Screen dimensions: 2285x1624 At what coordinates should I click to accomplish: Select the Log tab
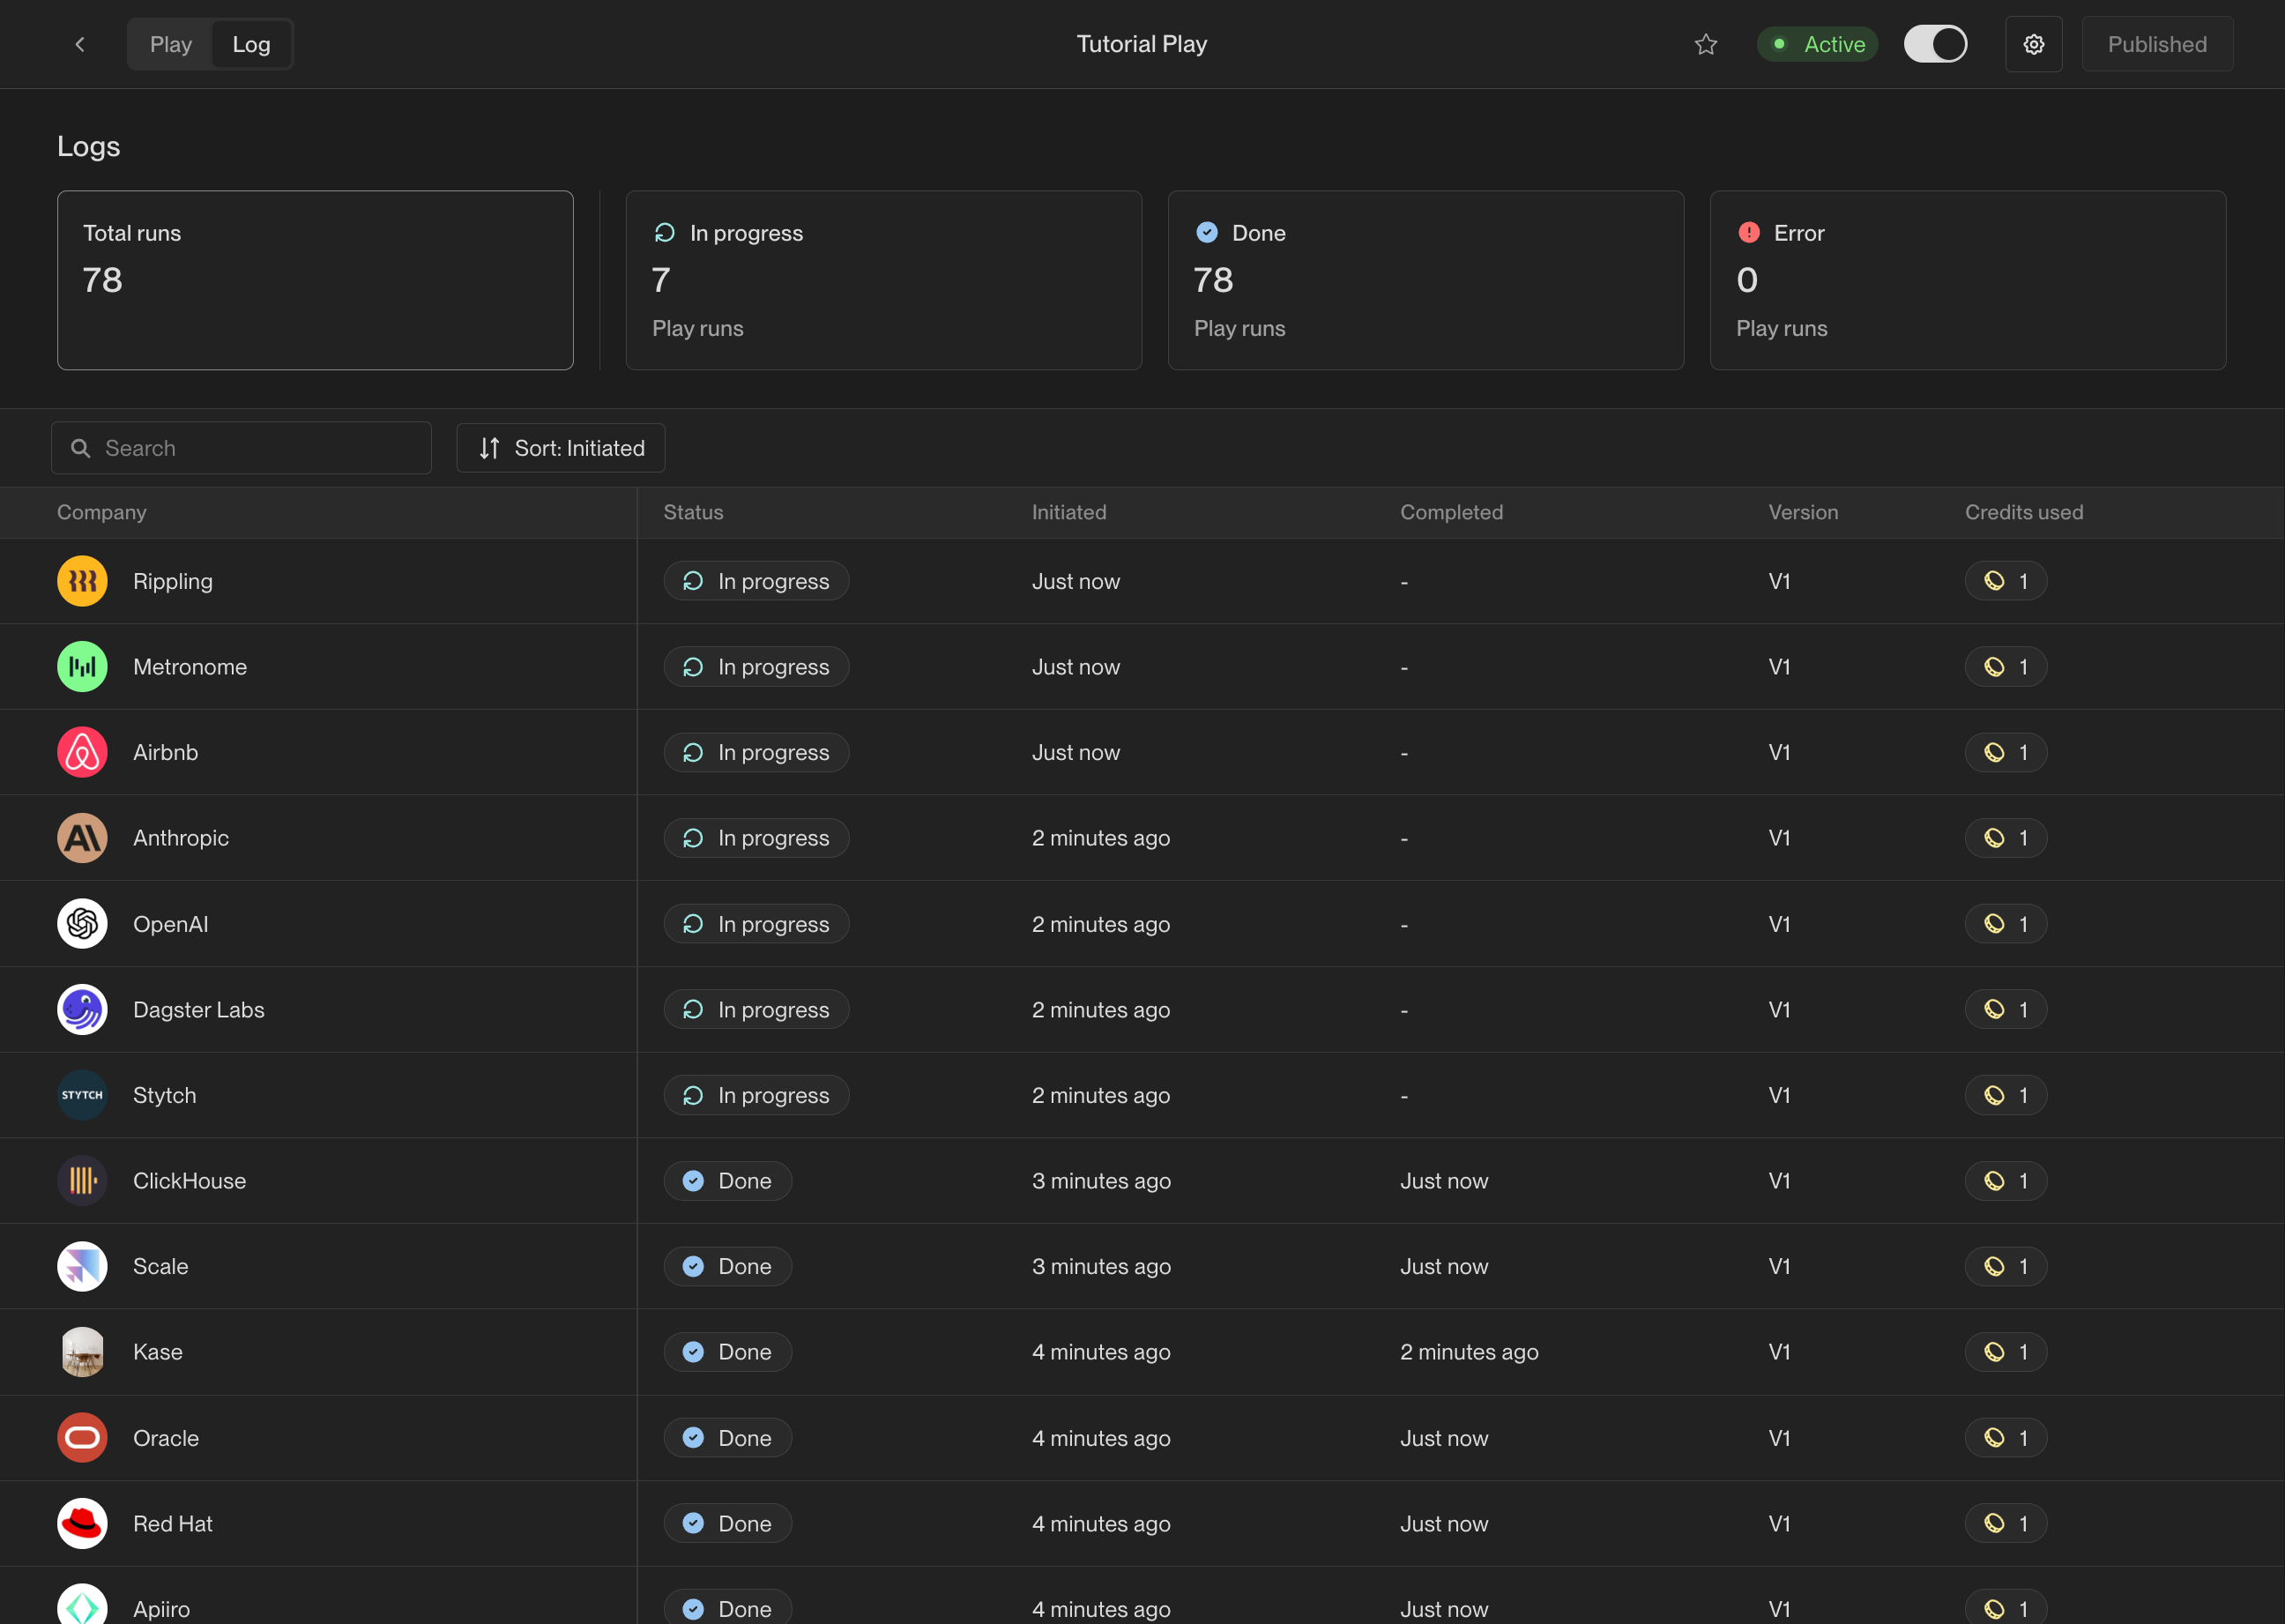(251, 44)
